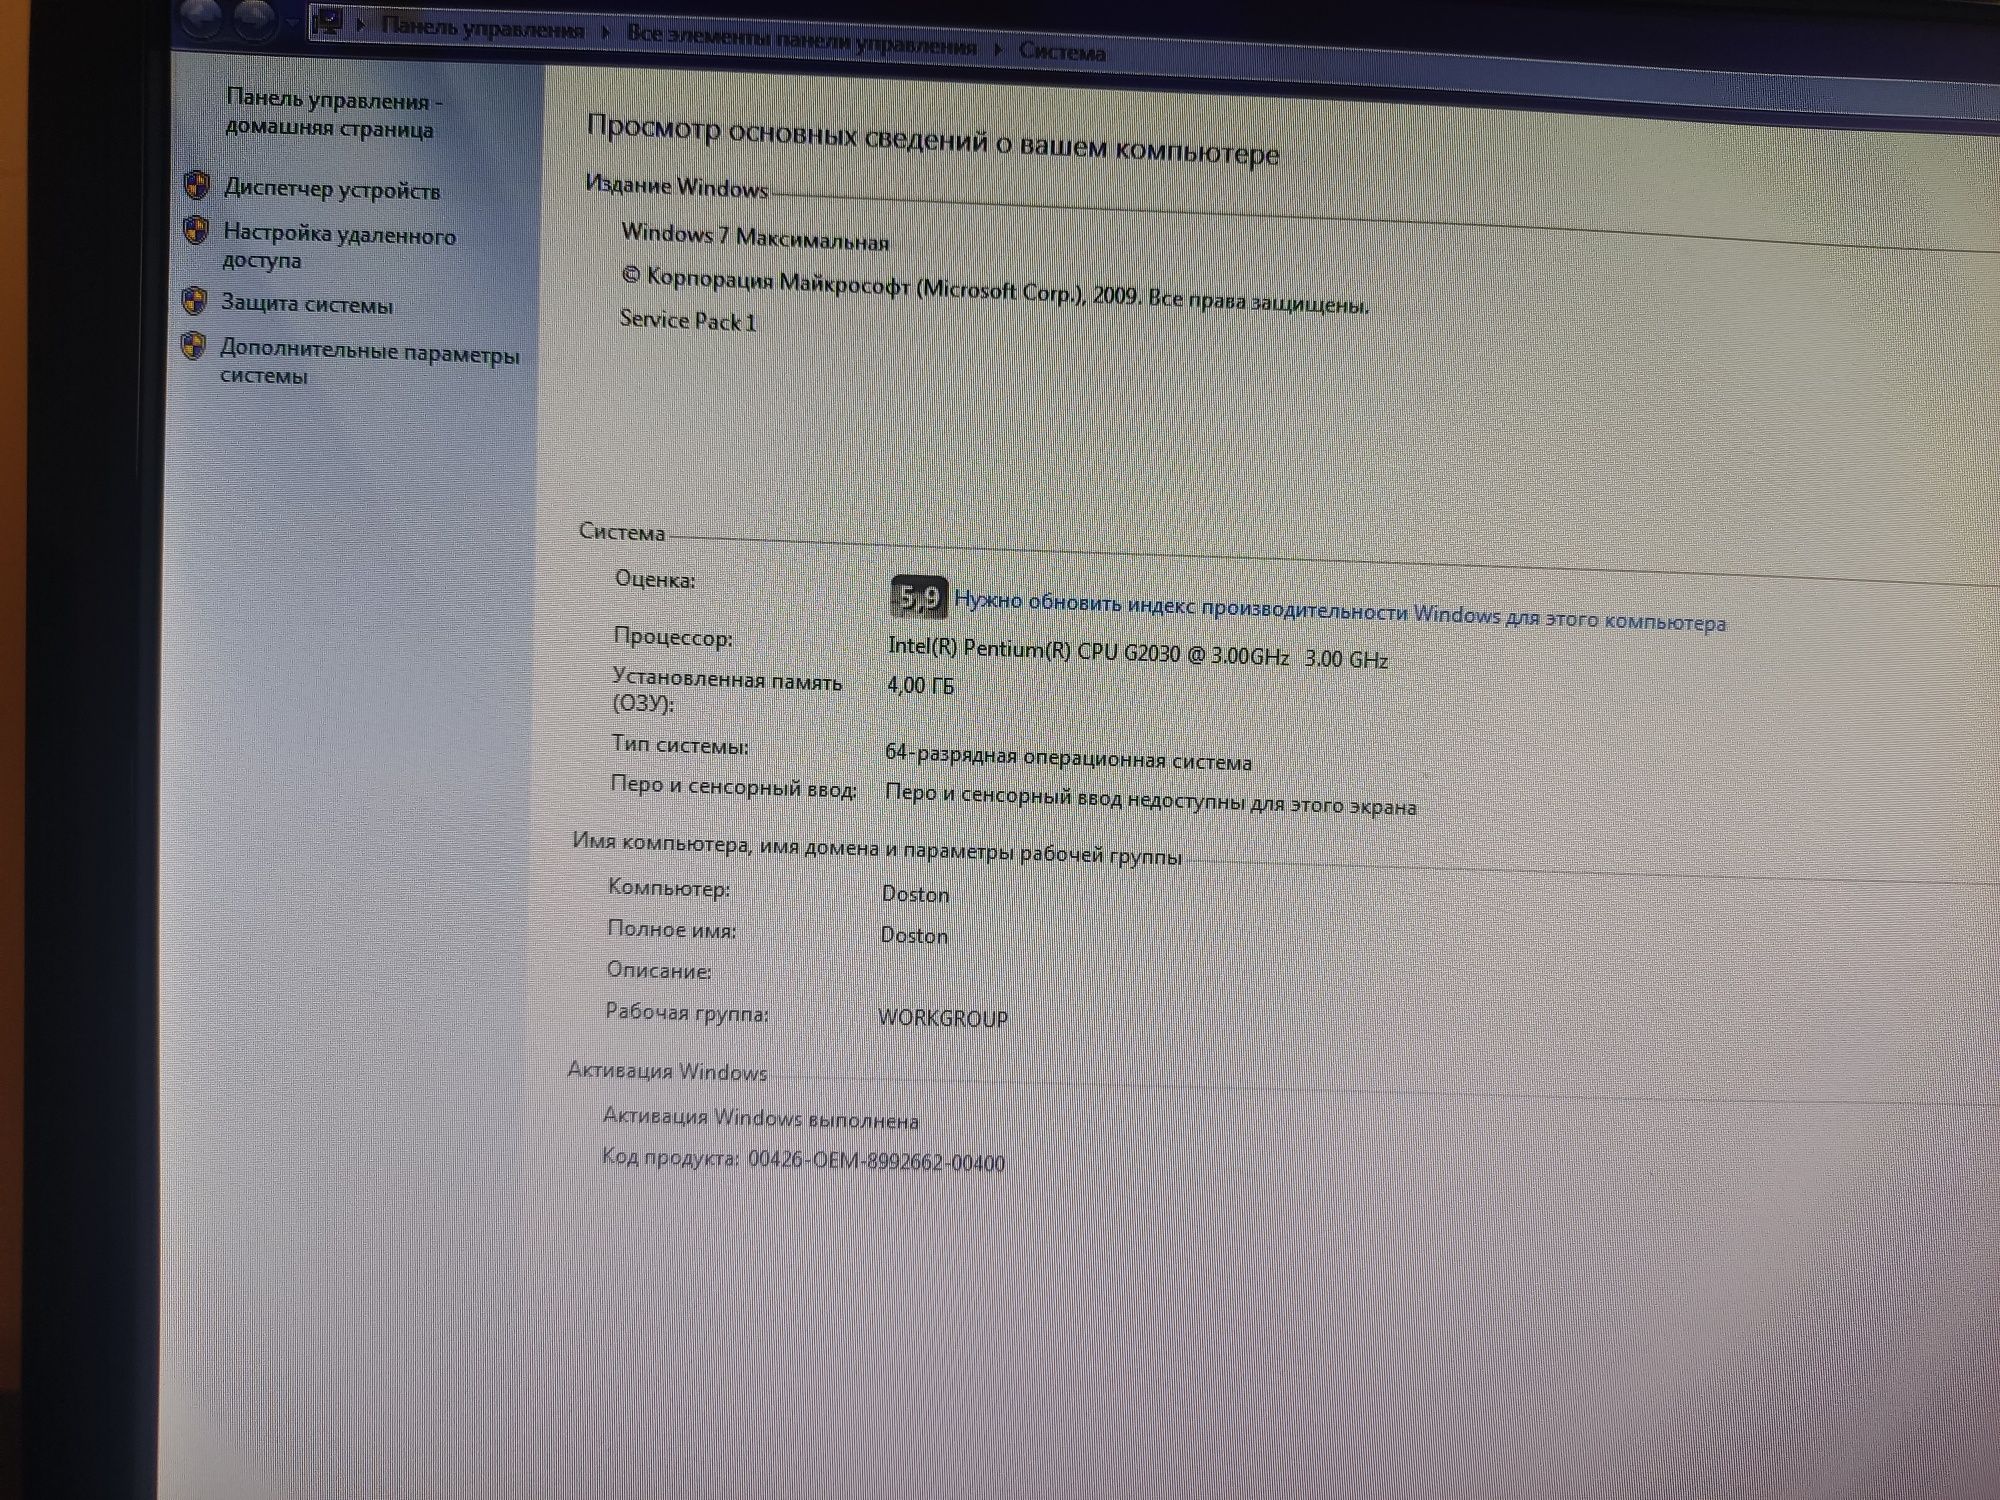Image resolution: width=2000 pixels, height=1500 pixels.
Task: Expand the arrow after Все элементы панели управления
Action: (x=997, y=49)
